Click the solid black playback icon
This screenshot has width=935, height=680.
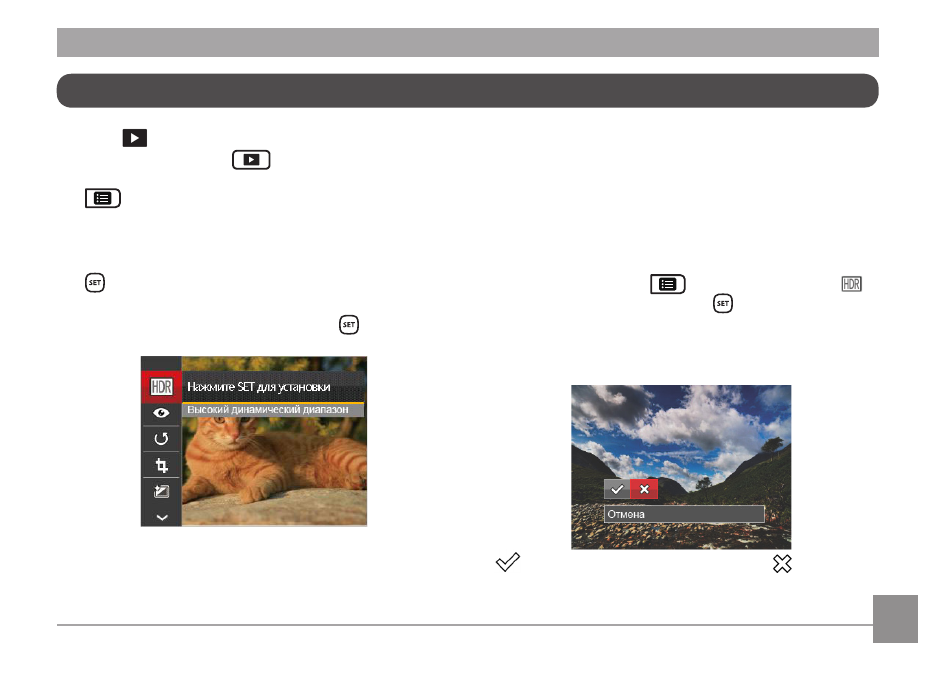tap(135, 138)
